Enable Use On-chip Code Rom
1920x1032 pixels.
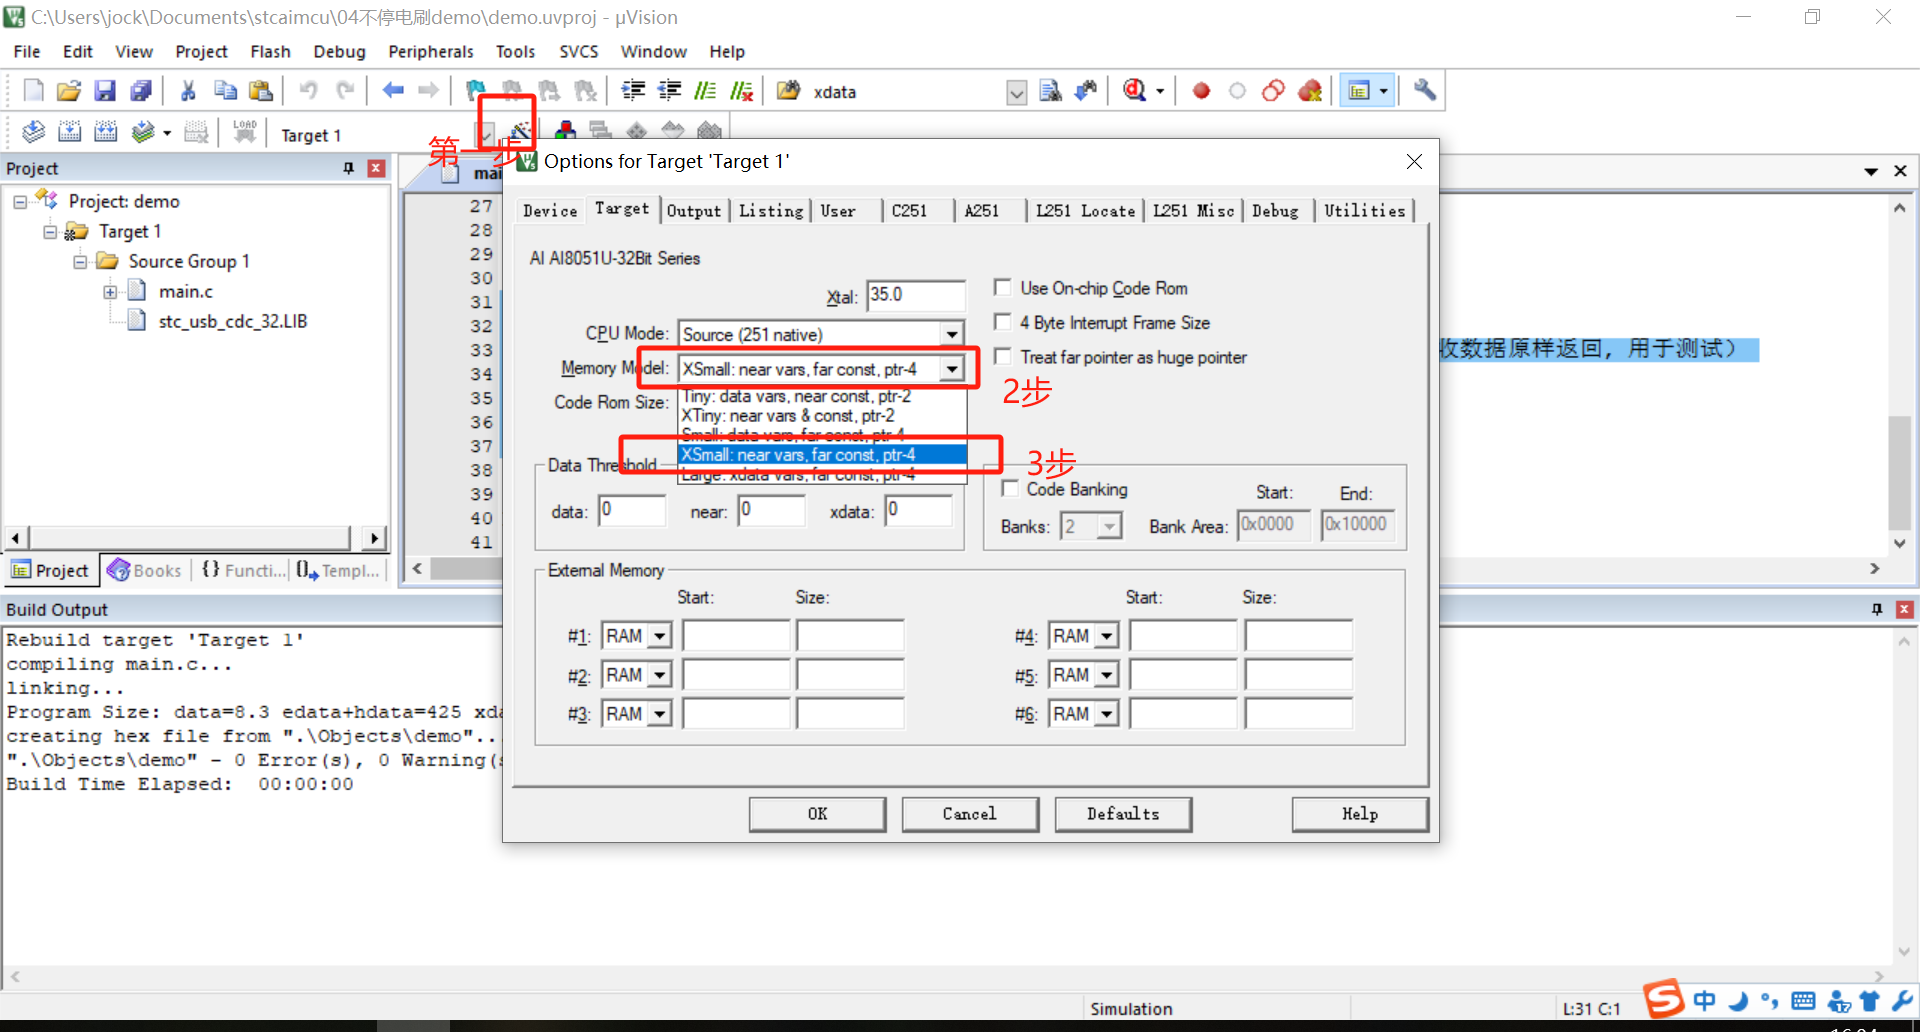click(1002, 288)
